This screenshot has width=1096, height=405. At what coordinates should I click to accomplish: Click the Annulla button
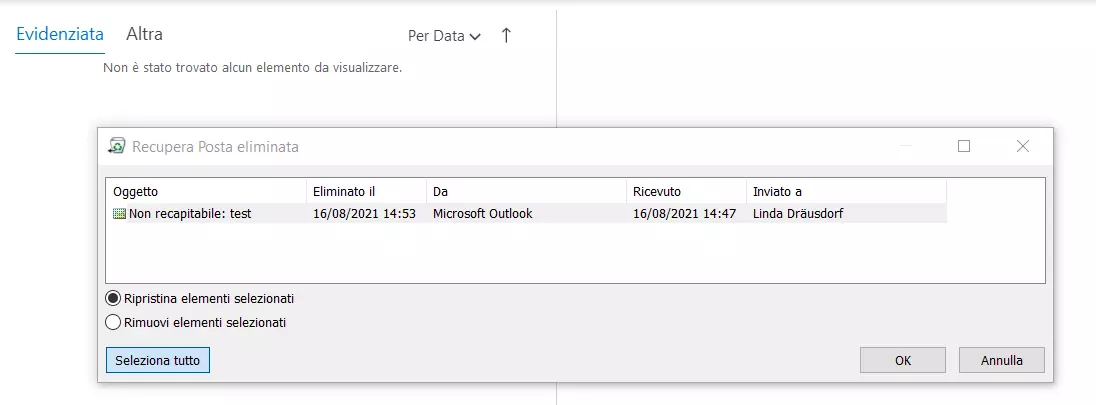pyautogui.click(x=1002, y=361)
